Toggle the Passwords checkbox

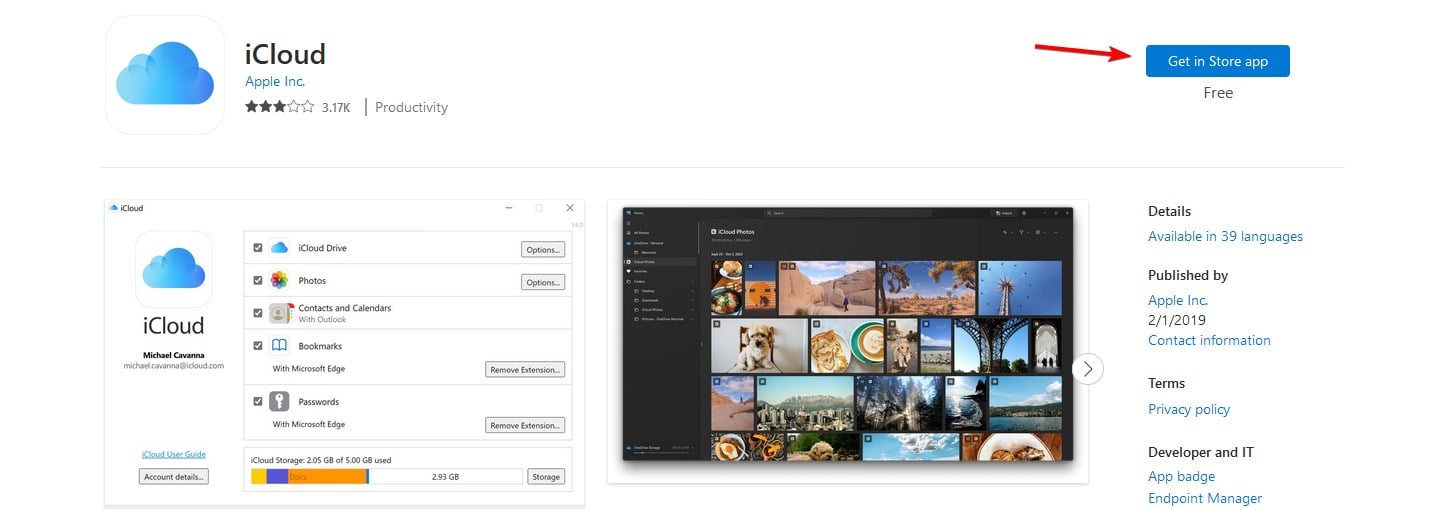pos(258,401)
